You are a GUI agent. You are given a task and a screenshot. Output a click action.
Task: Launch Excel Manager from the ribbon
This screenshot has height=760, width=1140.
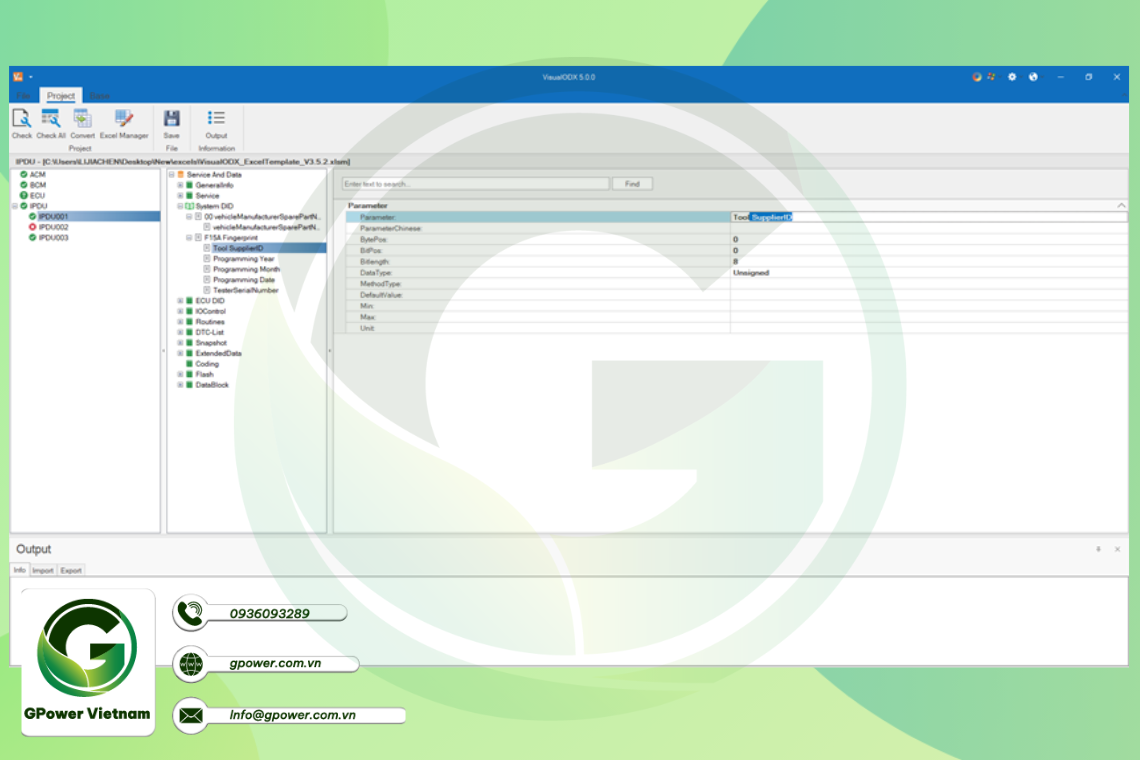(124, 124)
